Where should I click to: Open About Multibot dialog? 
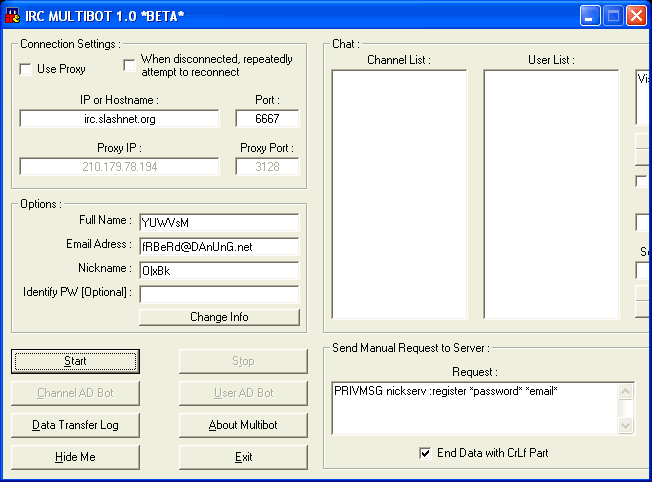click(243, 425)
